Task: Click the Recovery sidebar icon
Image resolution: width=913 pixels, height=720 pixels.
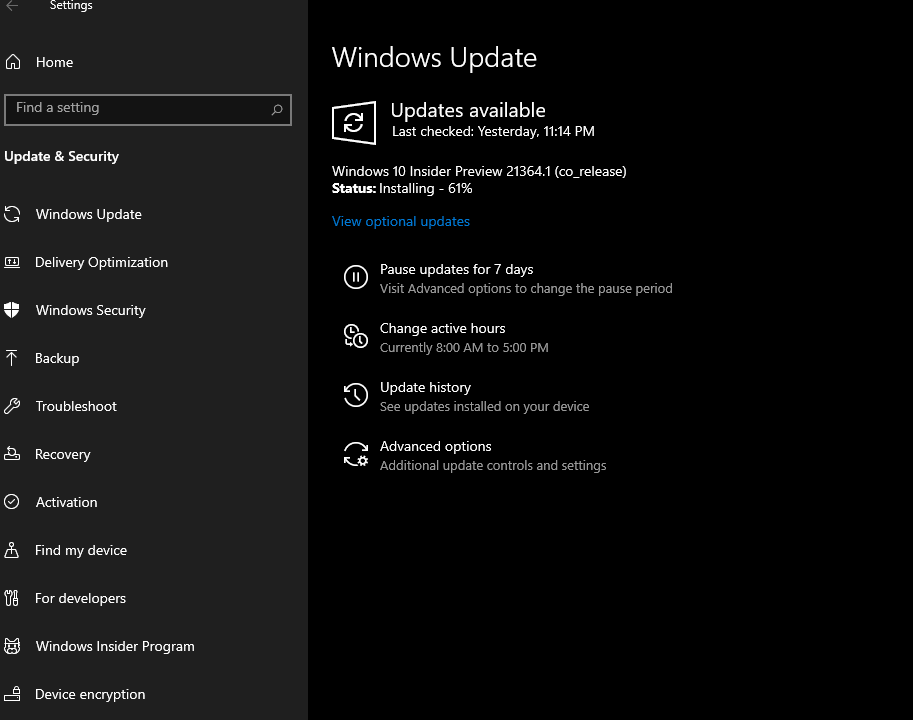Action: 13,454
